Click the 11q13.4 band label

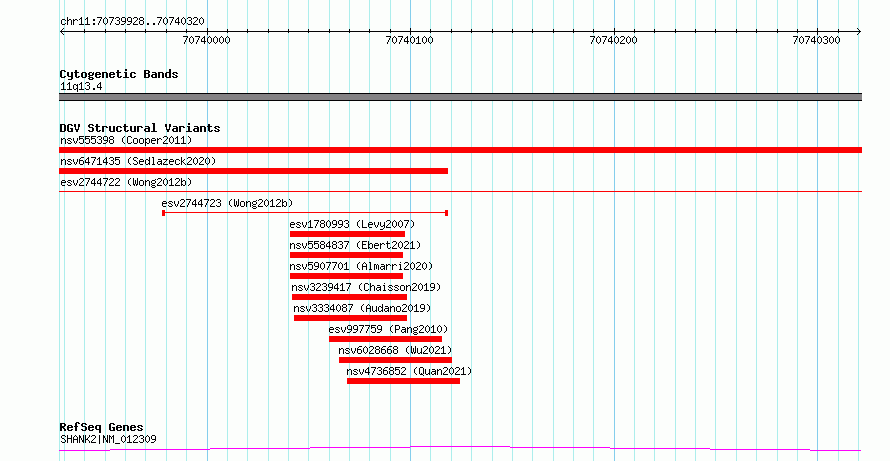click(81, 87)
